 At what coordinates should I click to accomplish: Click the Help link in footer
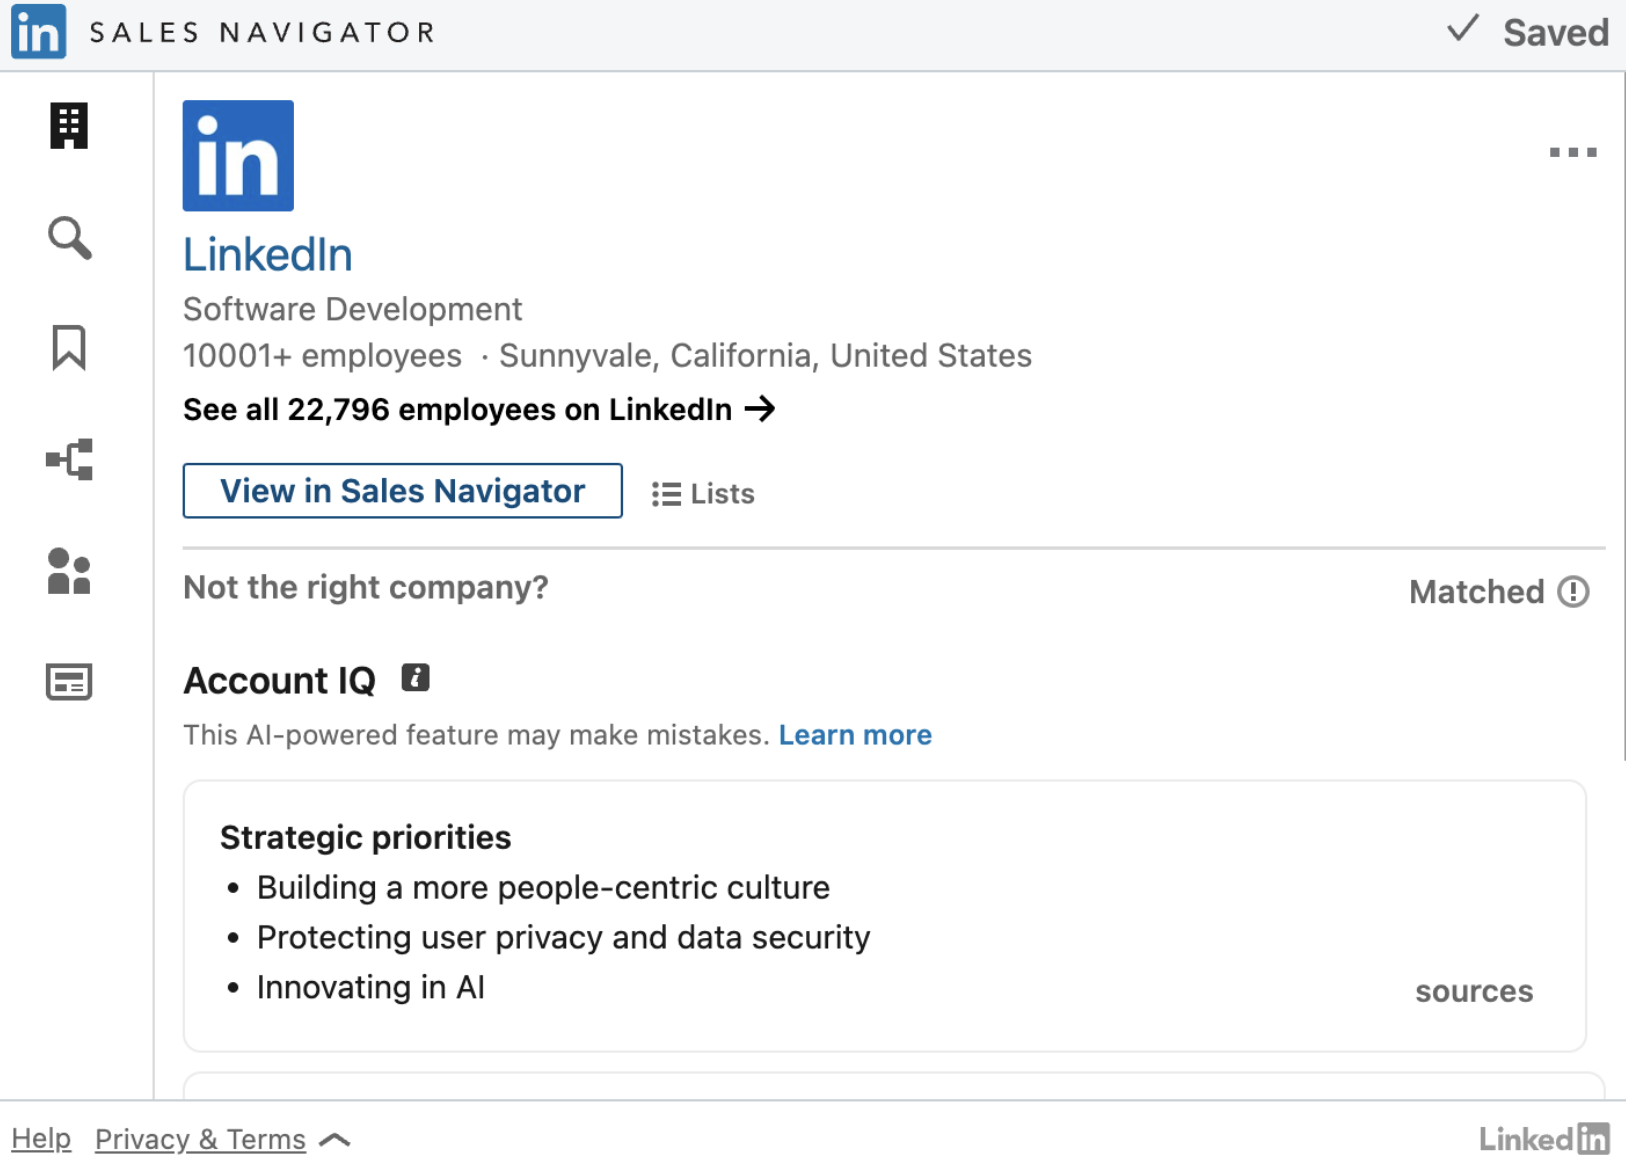click(x=41, y=1139)
